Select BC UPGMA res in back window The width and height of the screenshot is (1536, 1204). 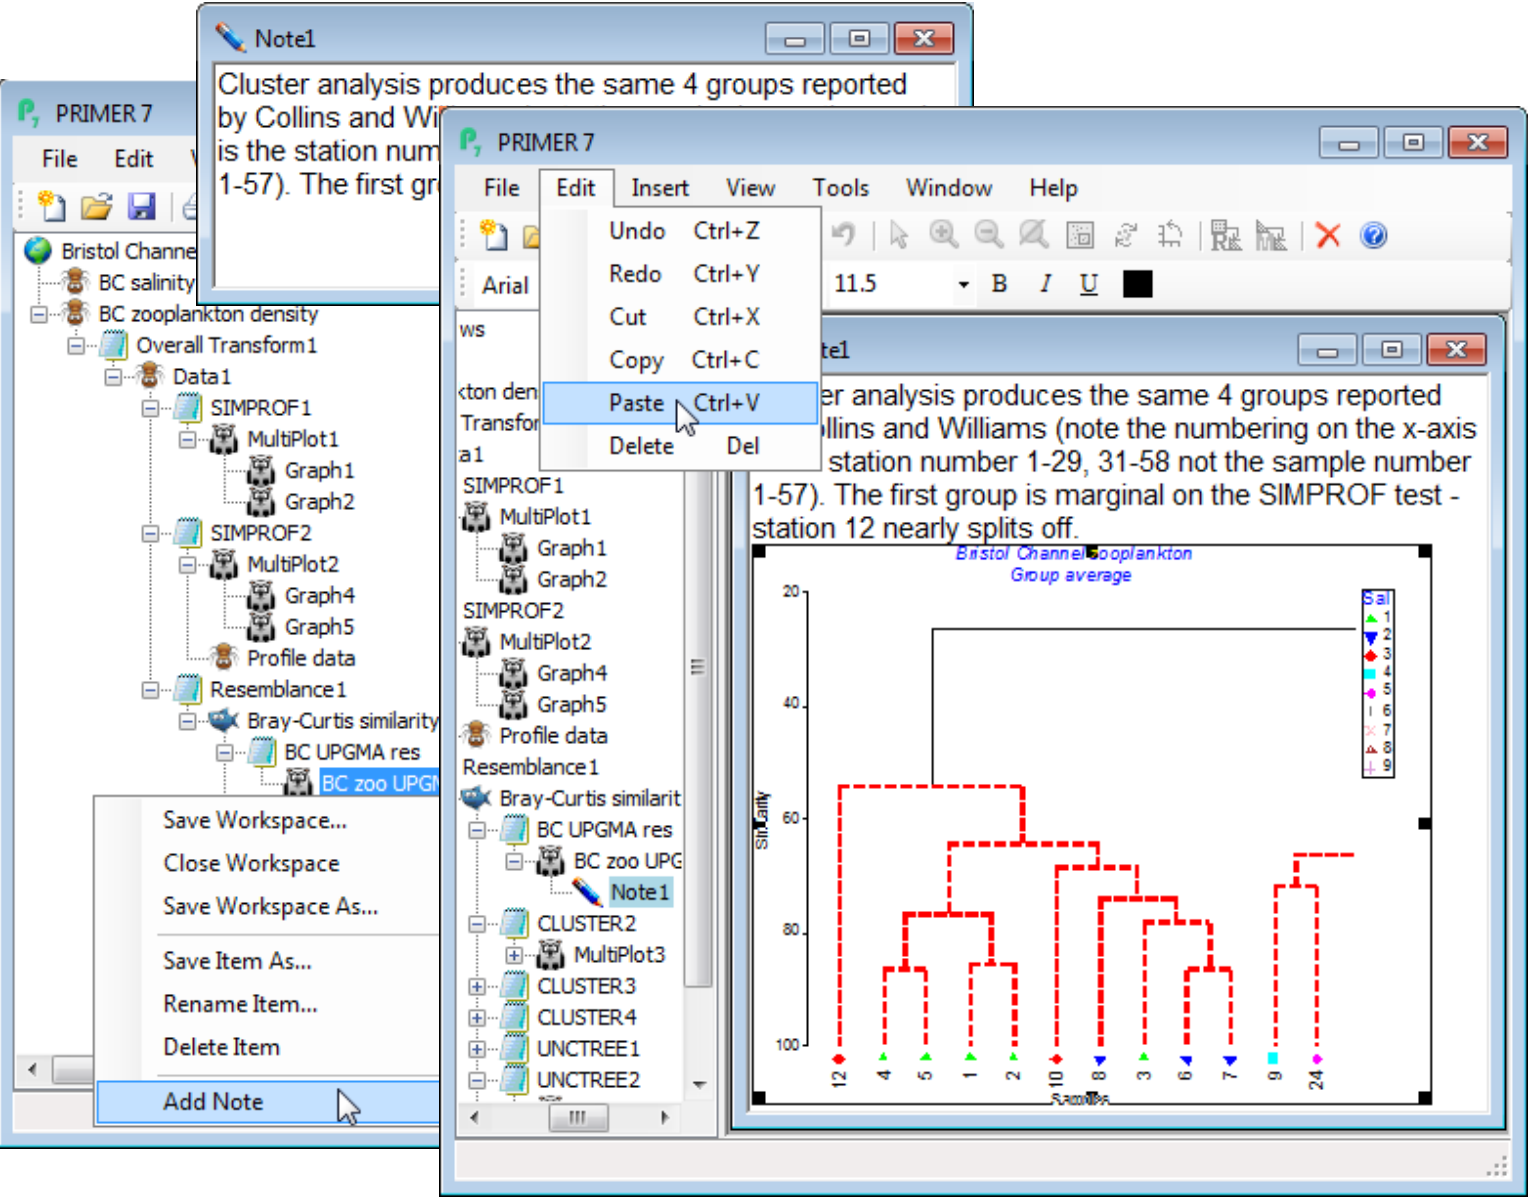352,752
